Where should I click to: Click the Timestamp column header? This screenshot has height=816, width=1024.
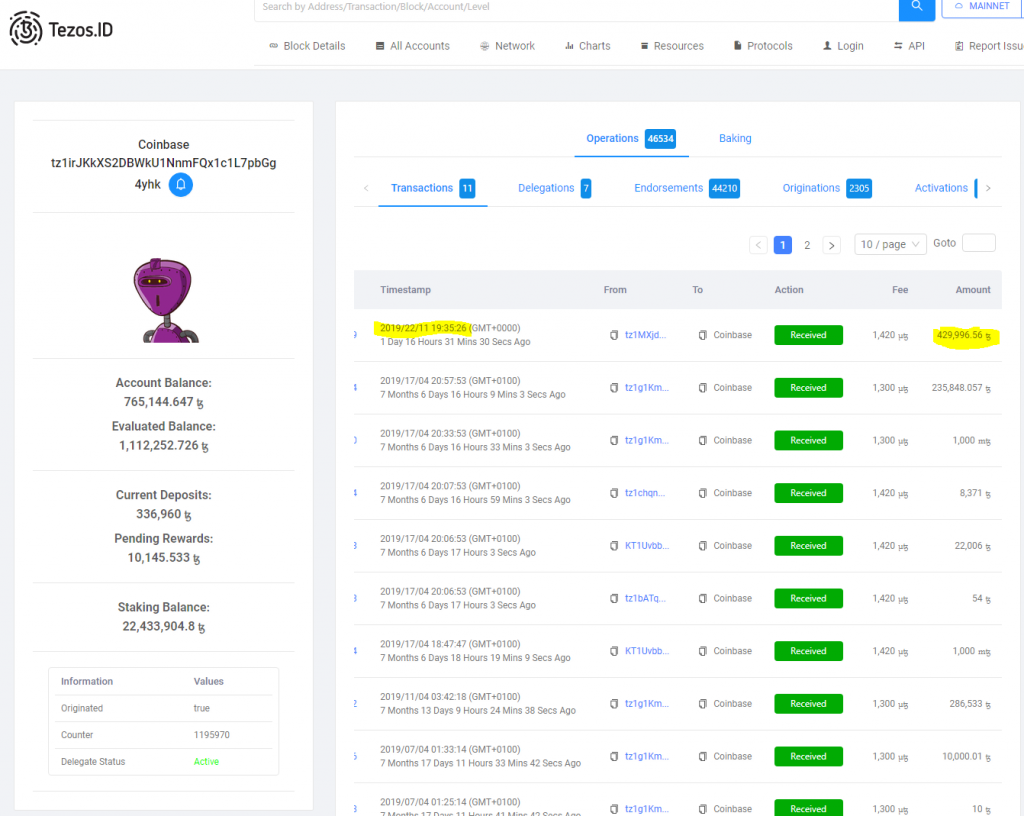point(406,290)
